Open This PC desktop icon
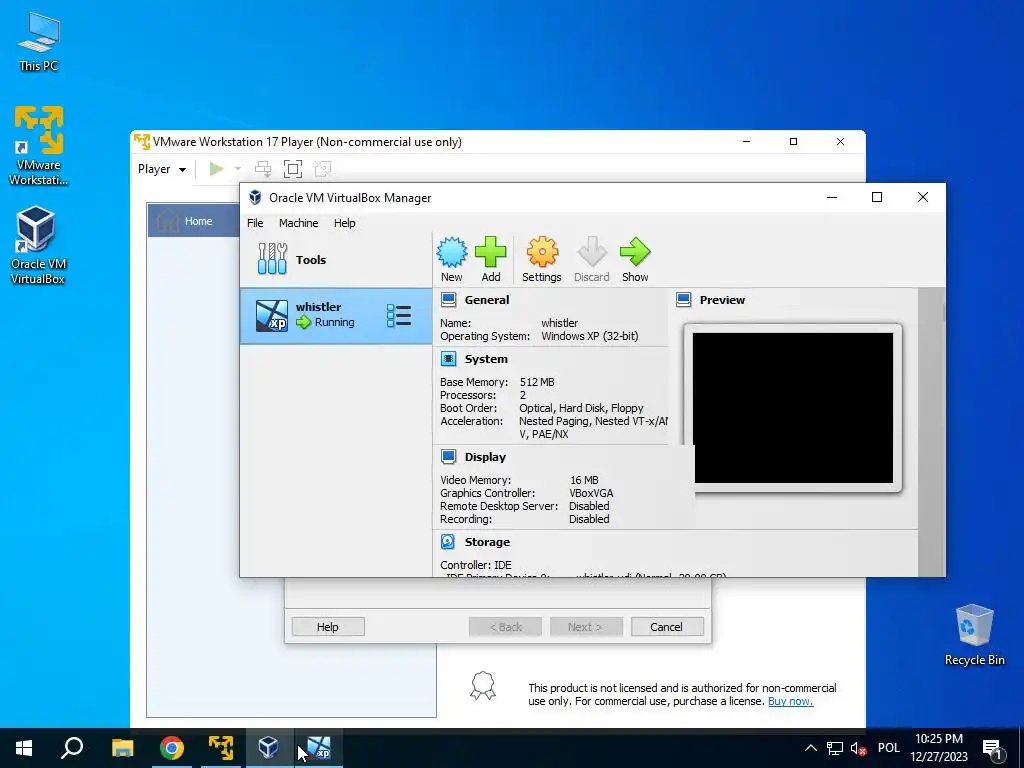Image resolution: width=1024 pixels, height=768 pixels. tap(39, 42)
